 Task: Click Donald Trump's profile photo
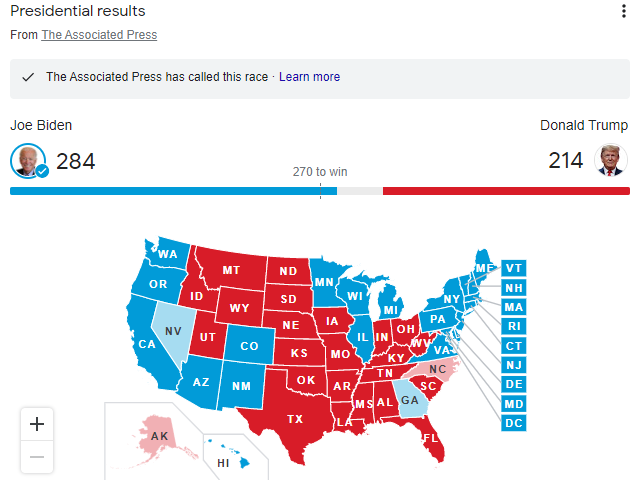pos(611,160)
